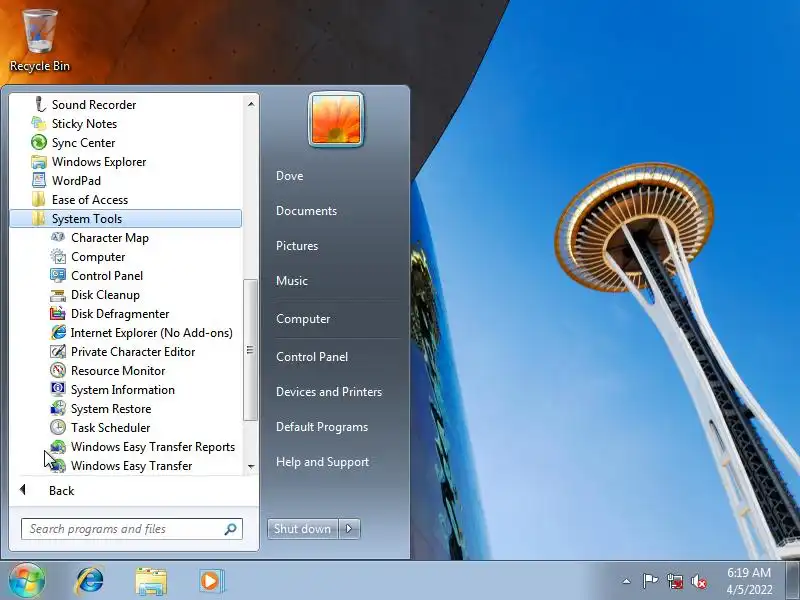Collapse the System Tools folder
This screenshot has width=800, height=600.
click(126, 218)
